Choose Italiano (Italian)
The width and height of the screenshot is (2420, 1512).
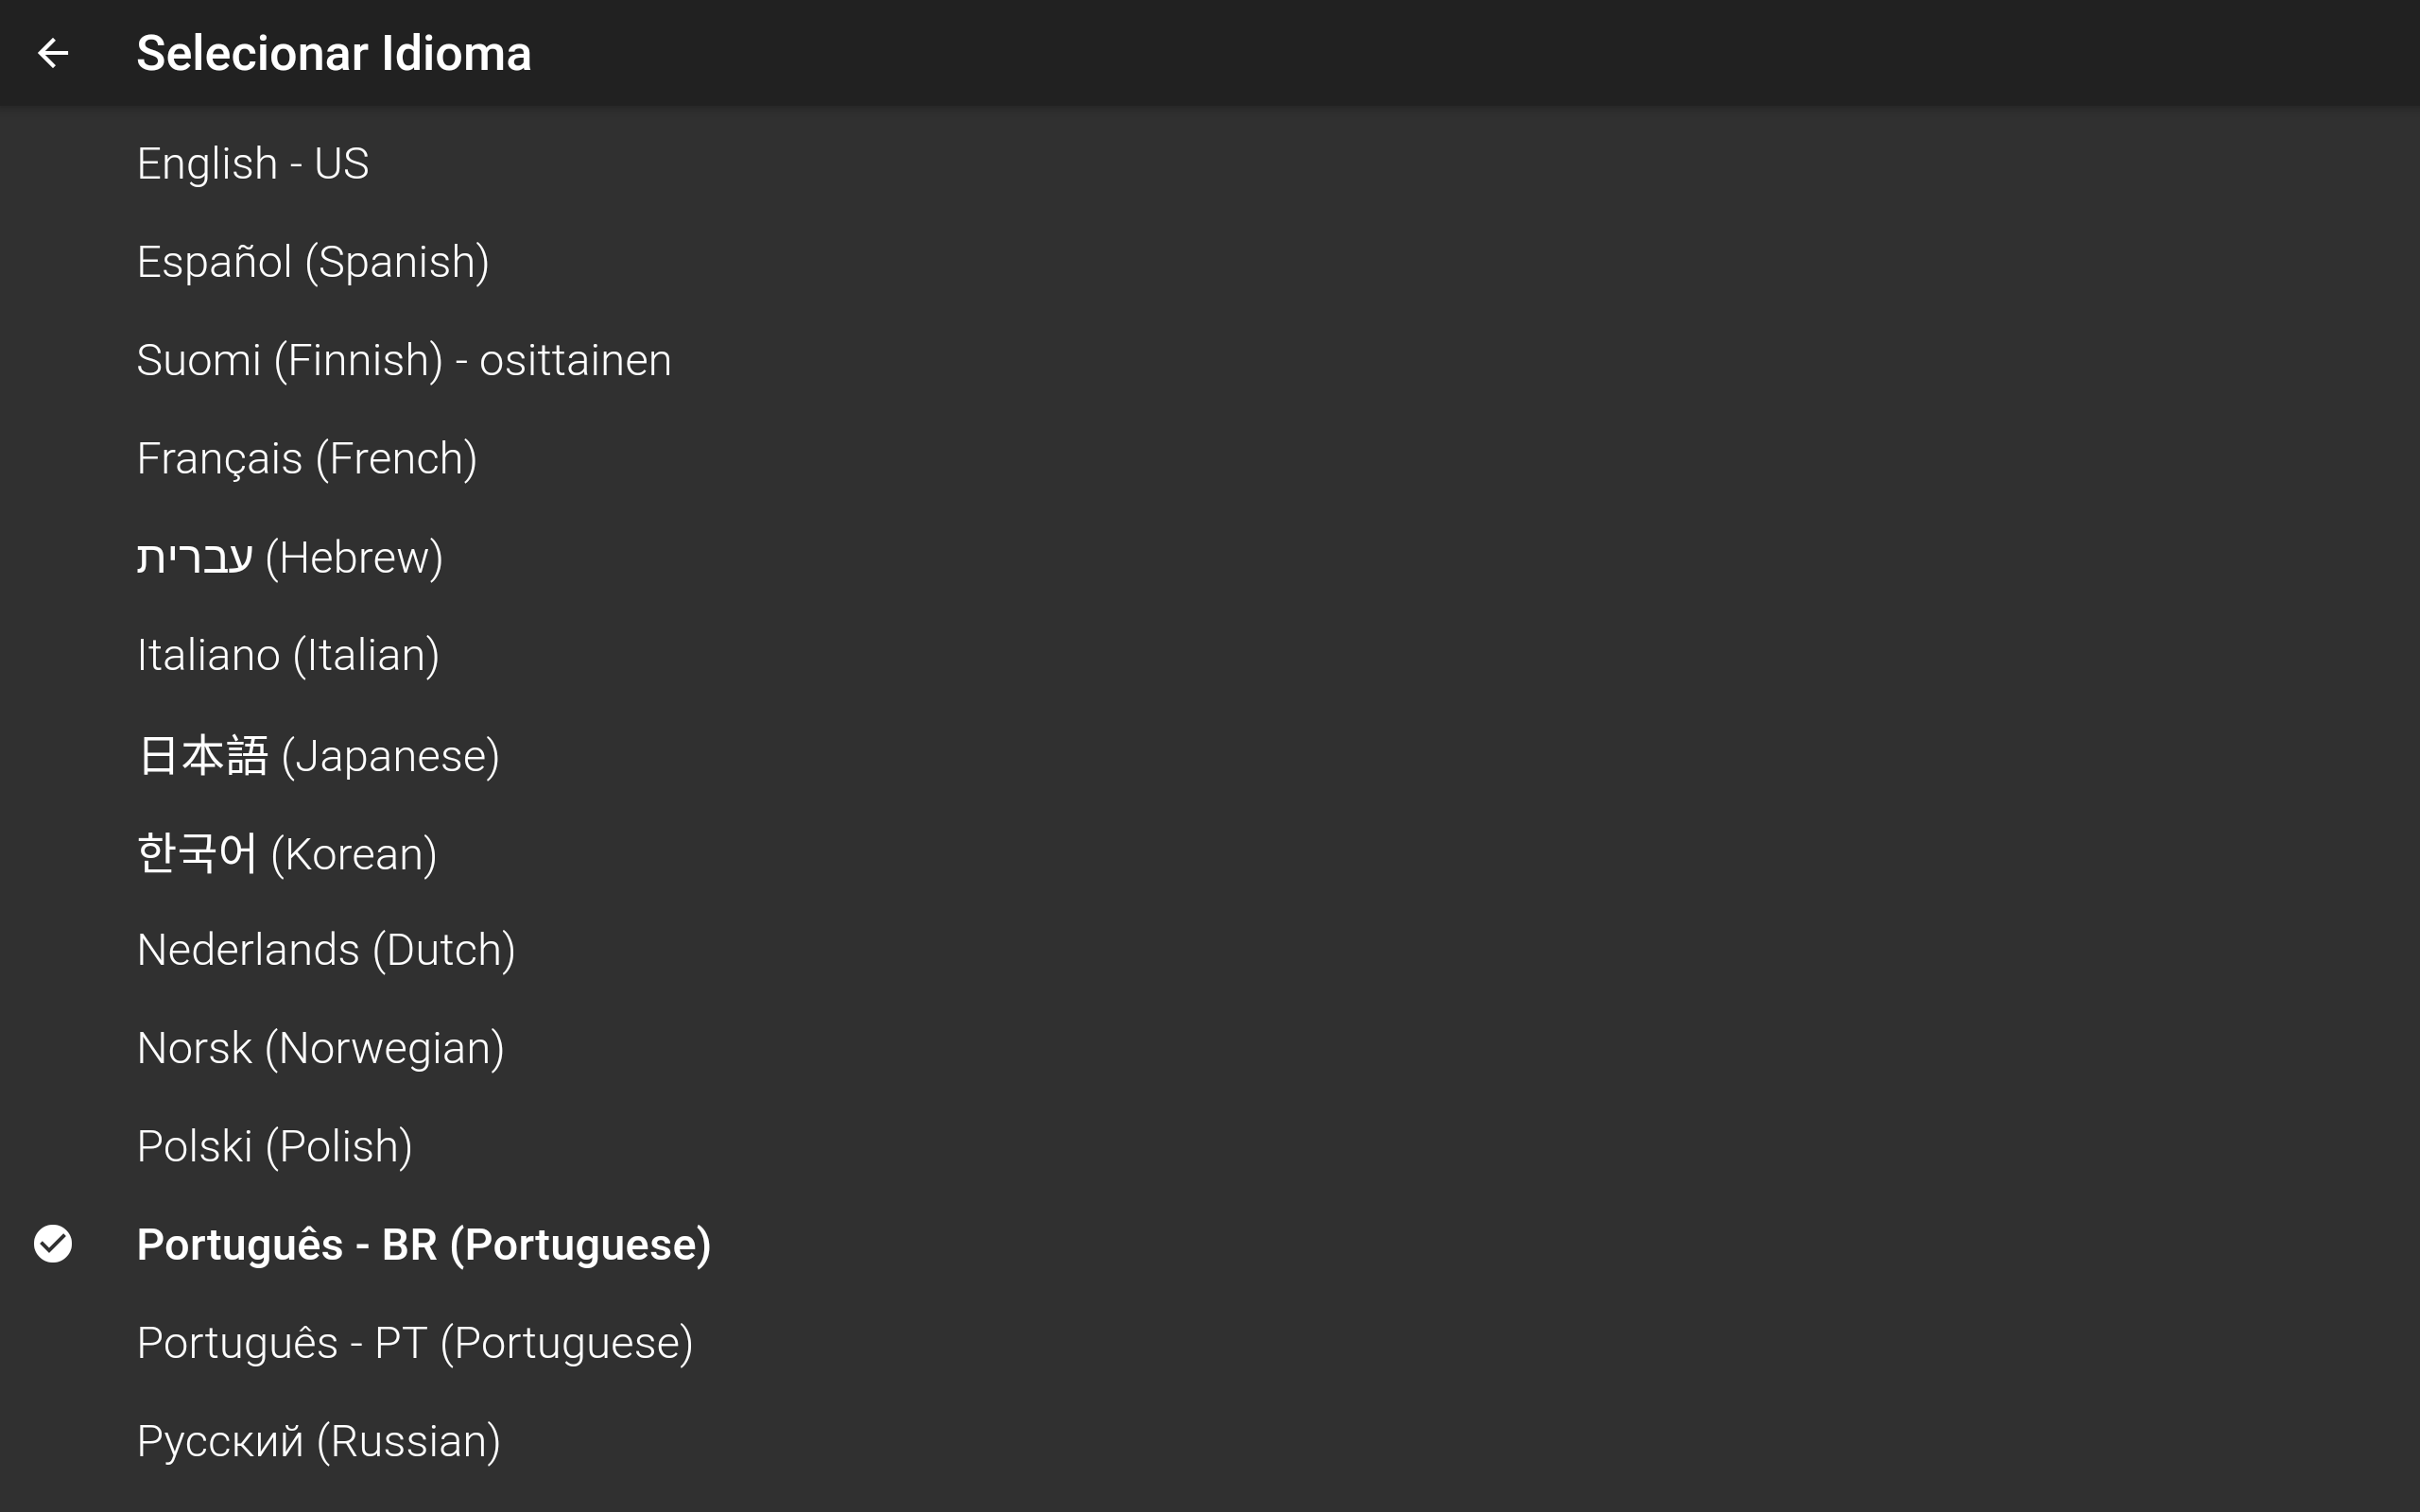[x=1210, y=655]
